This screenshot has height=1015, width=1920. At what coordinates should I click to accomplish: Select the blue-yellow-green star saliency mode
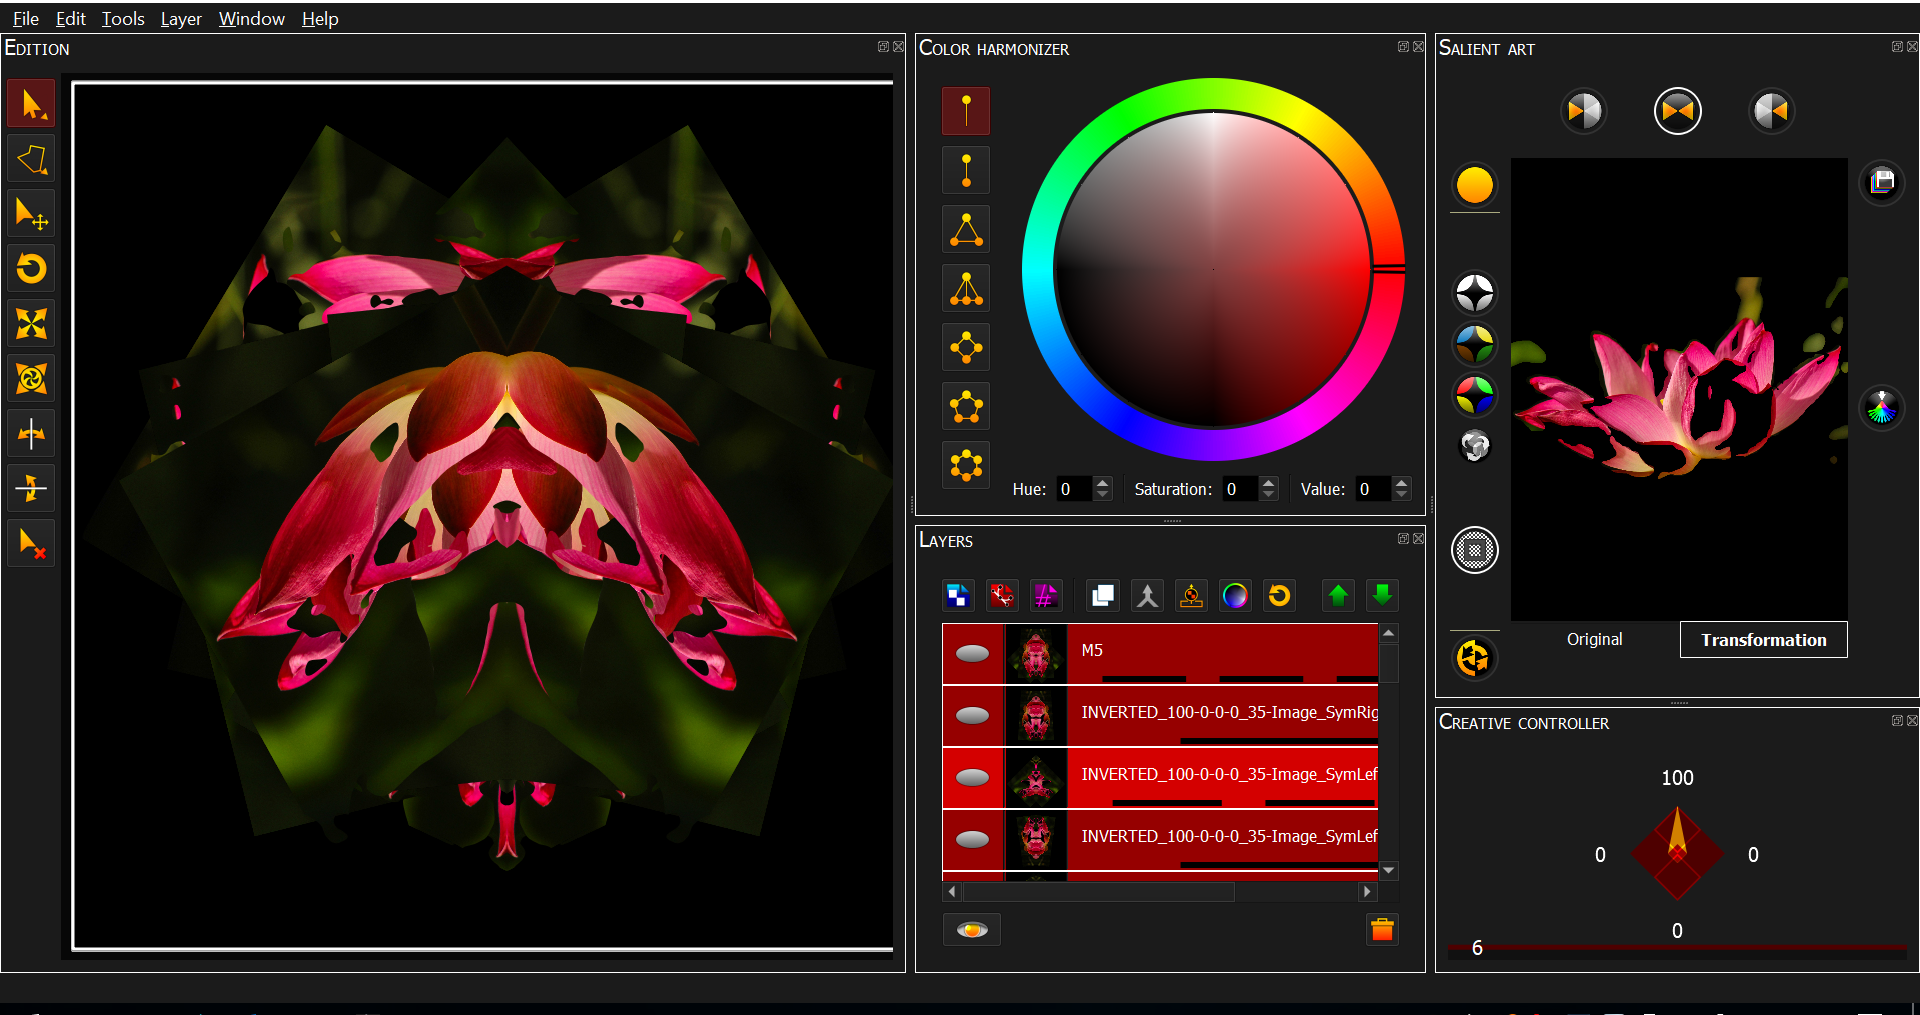1474,344
